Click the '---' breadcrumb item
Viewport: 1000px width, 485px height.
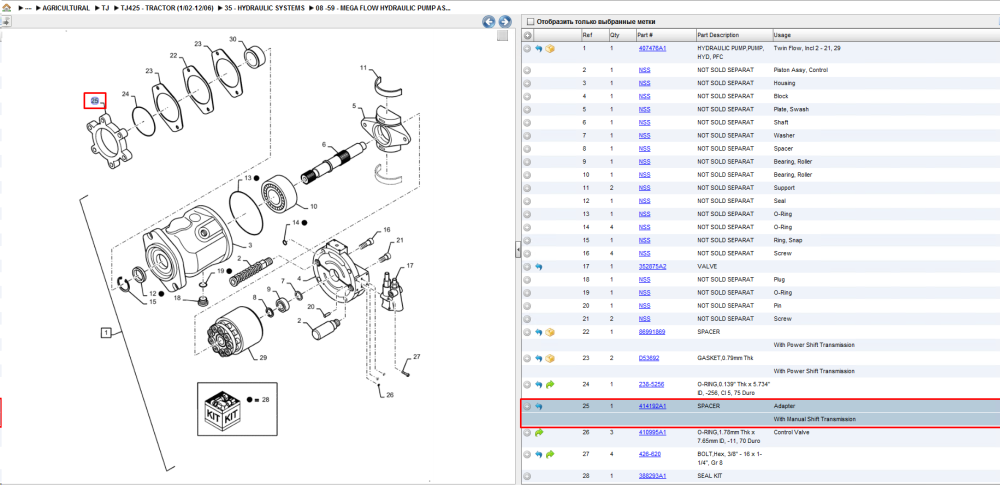[x=28, y=8]
